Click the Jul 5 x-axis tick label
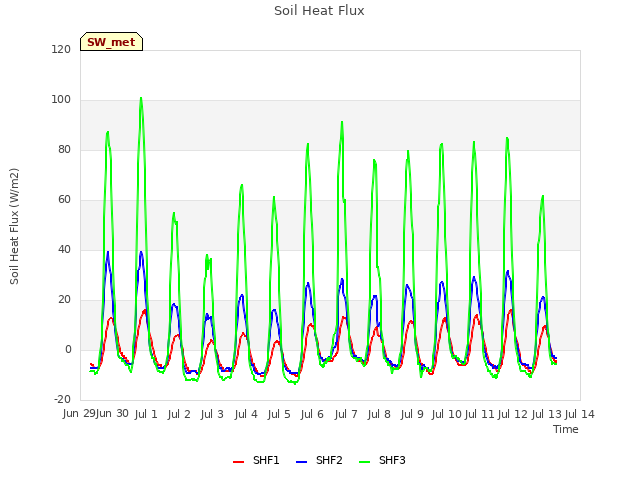 pyautogui.click(x=279, y=414)
